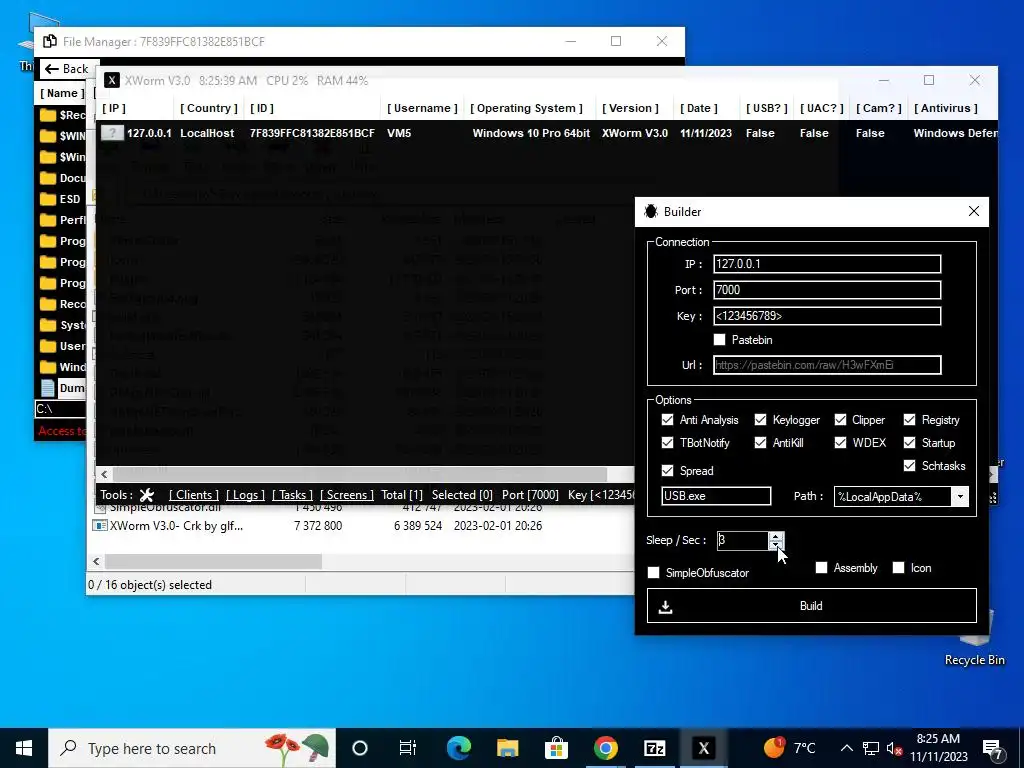Open the Path %LocalAppData% dropdown
This screenshot has width=1024, height=768.
tap(960, 496)
